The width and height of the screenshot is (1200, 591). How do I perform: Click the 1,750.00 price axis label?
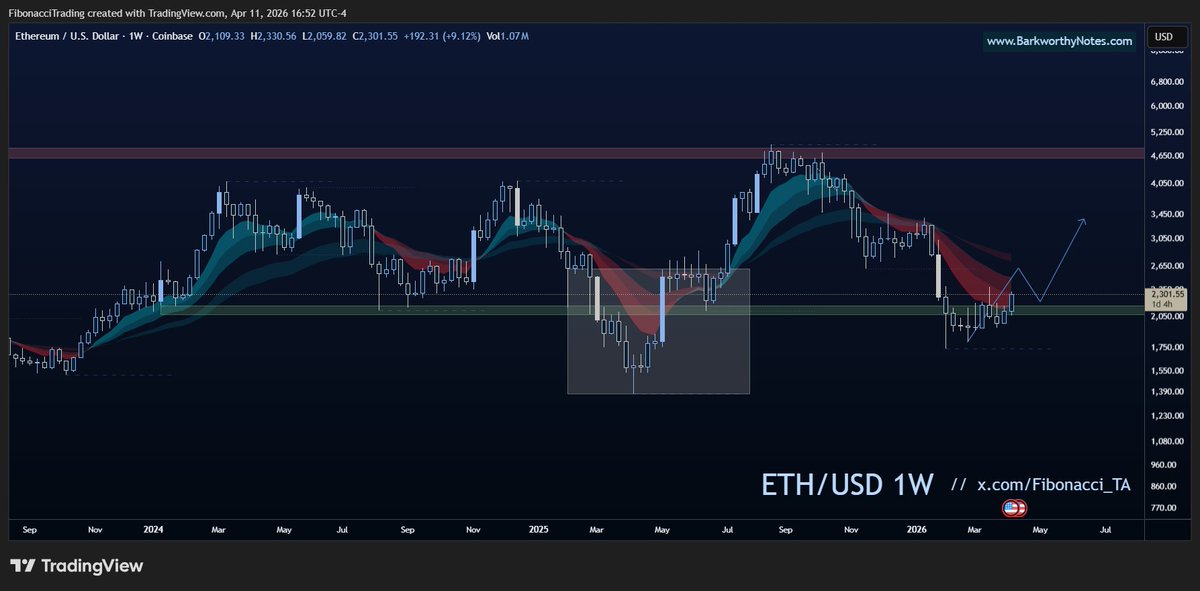(x=1167, y=347)
